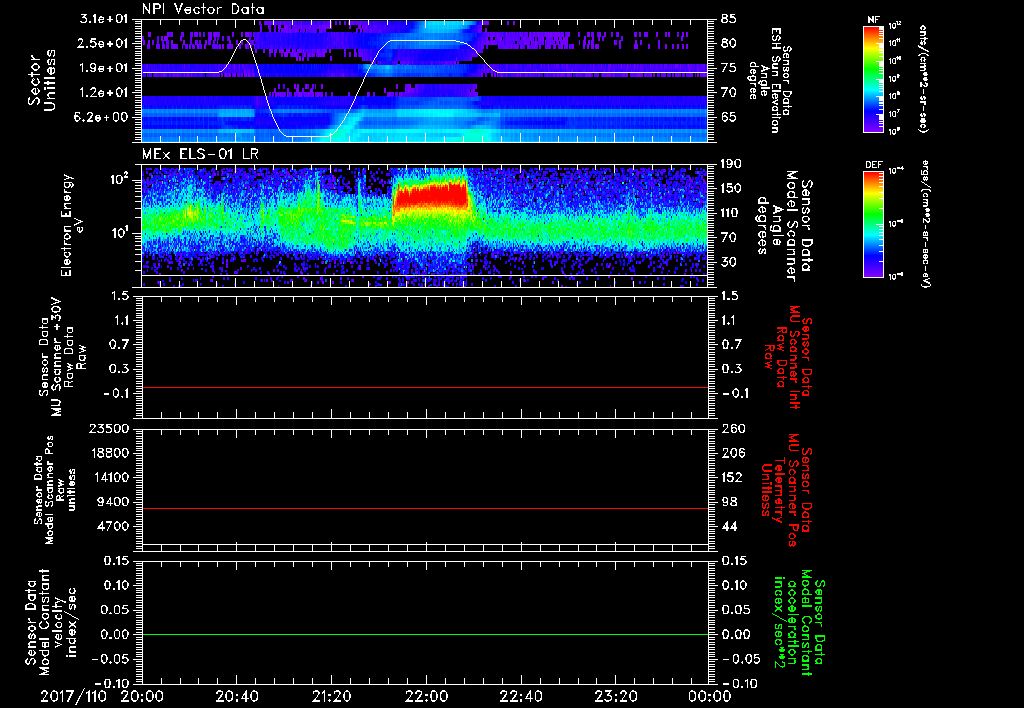1024x708 pixels.
Task: Select the 20:00 time axis label
Action: pyautogui.click(x=142, y=696)
